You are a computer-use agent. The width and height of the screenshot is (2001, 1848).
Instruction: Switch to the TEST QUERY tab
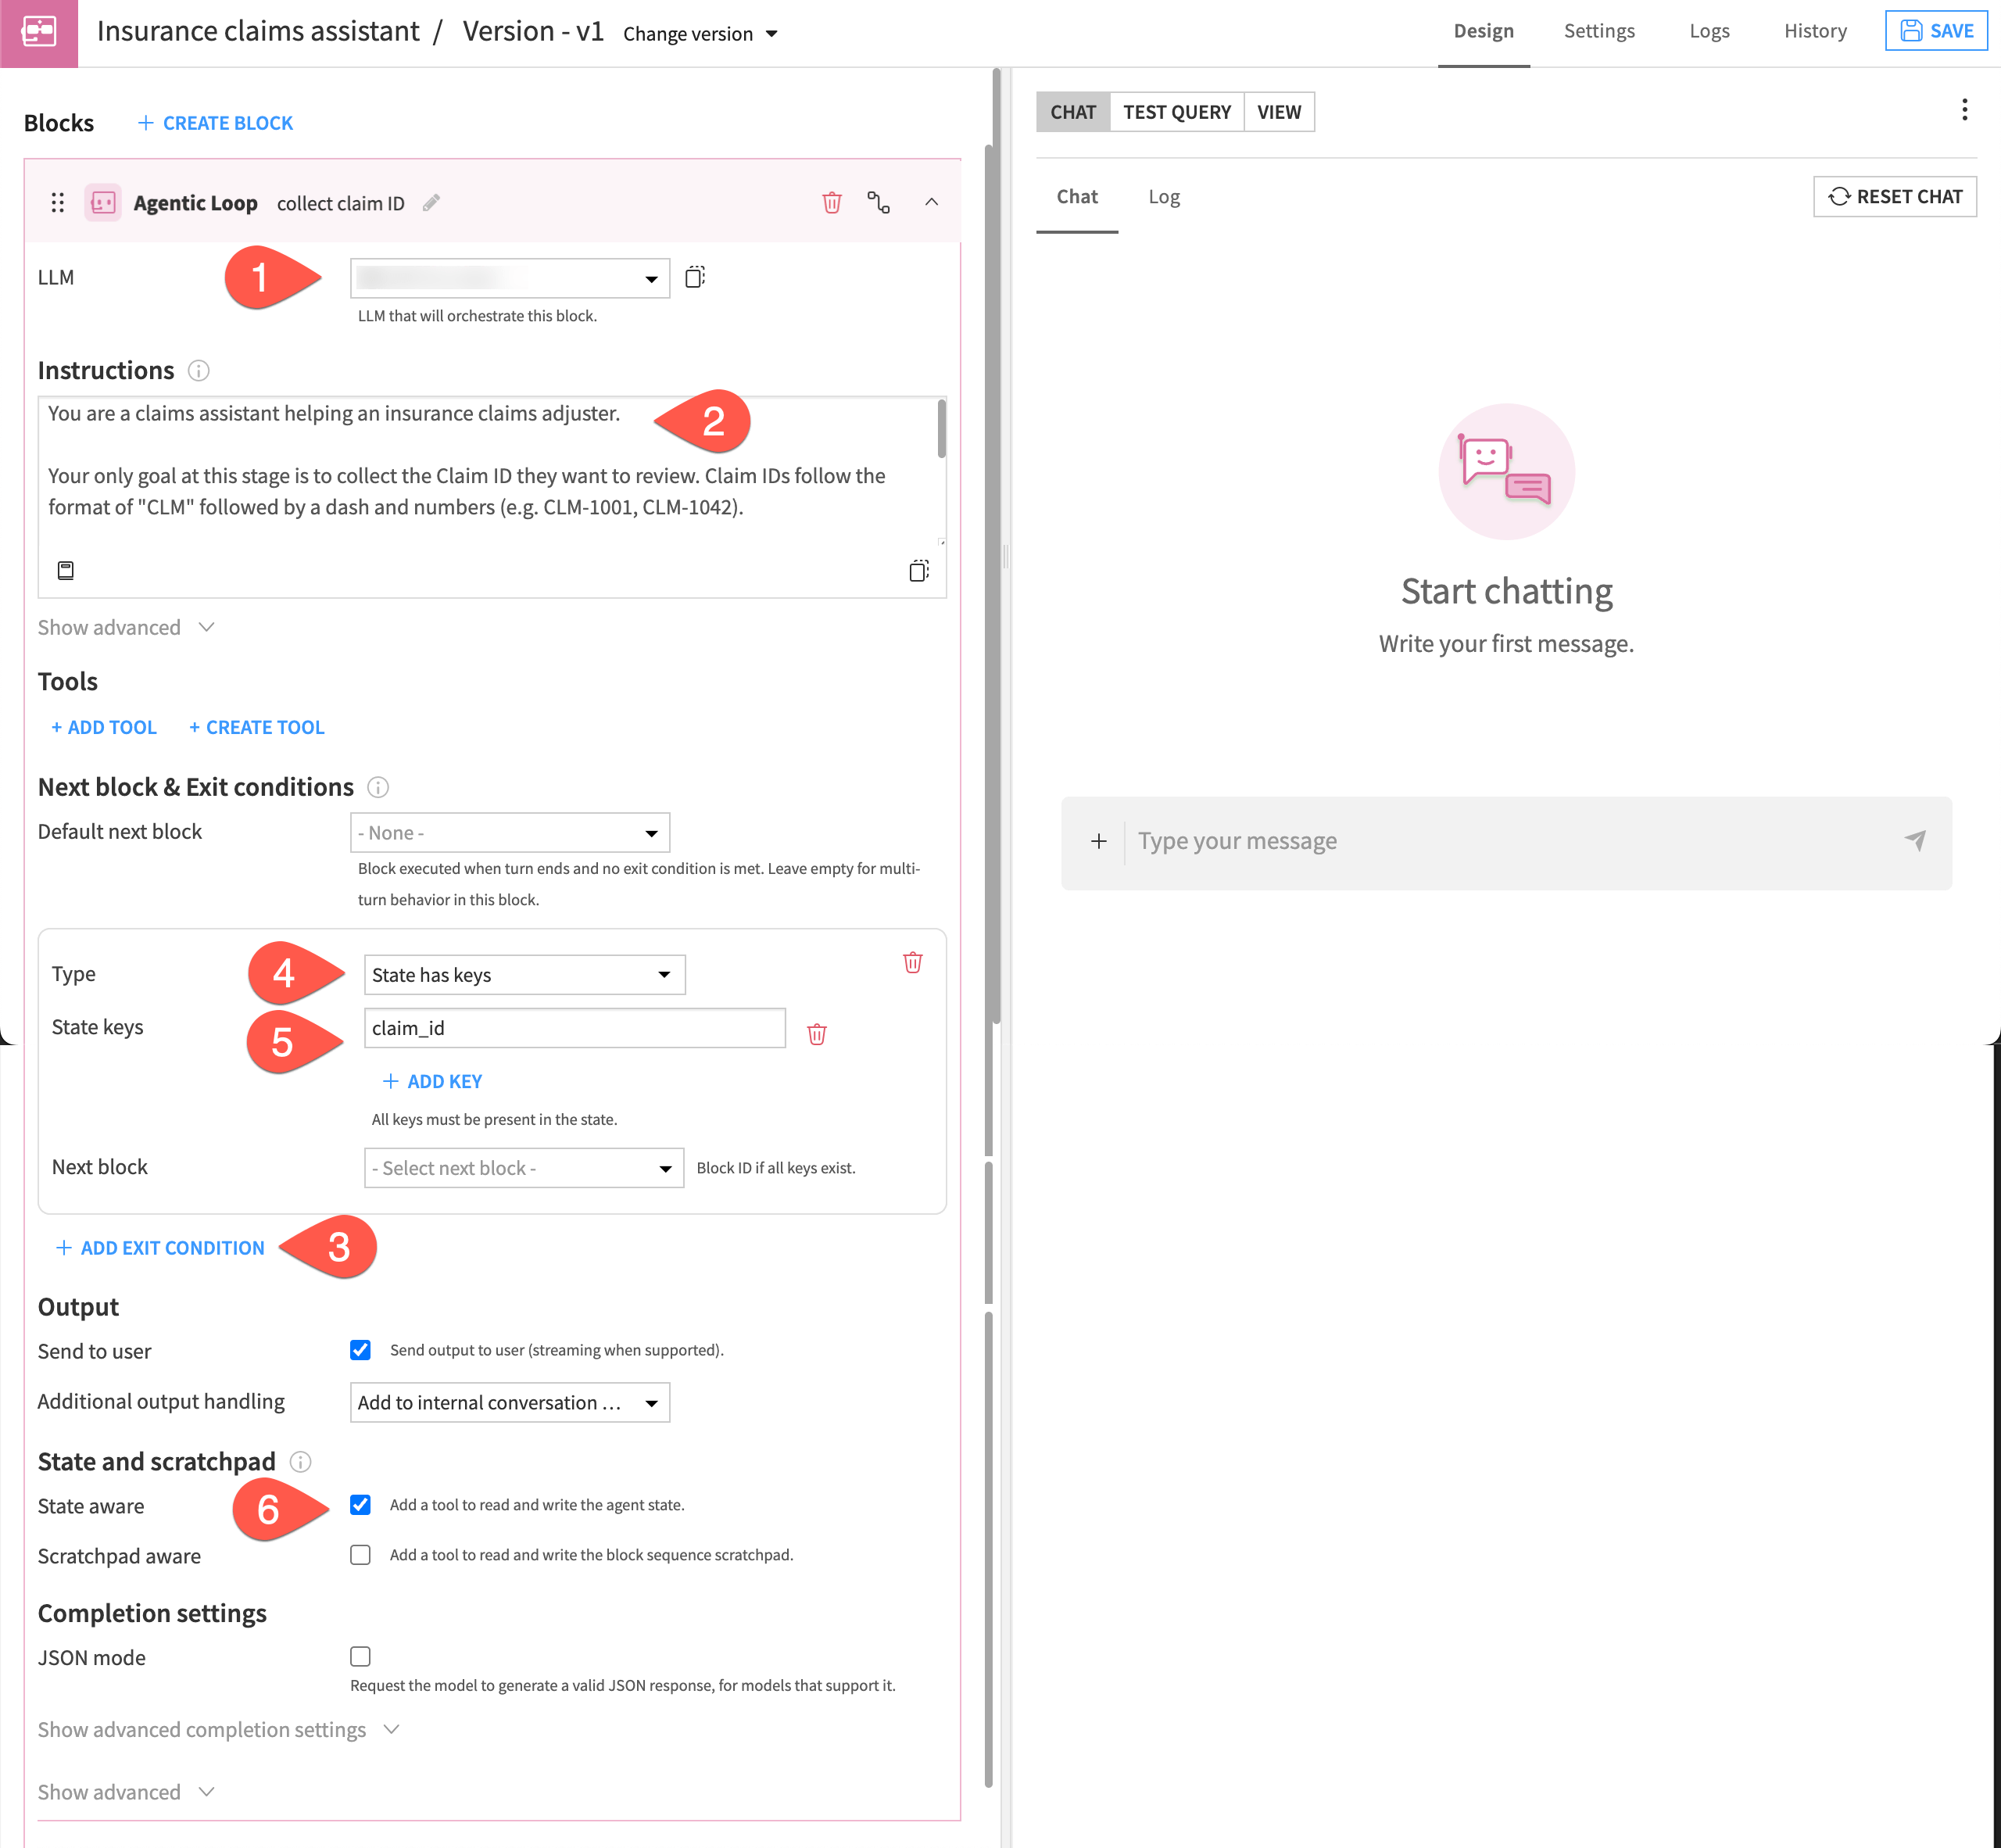(x=1177, y=112)
